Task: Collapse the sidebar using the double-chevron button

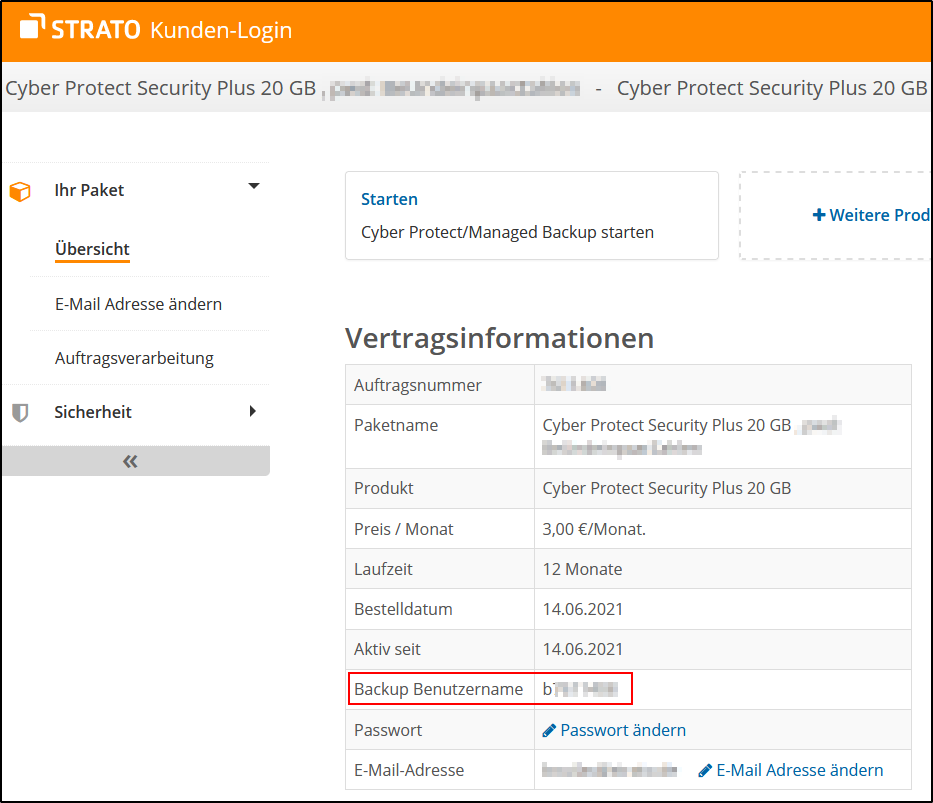Action: tap(128, 461)
